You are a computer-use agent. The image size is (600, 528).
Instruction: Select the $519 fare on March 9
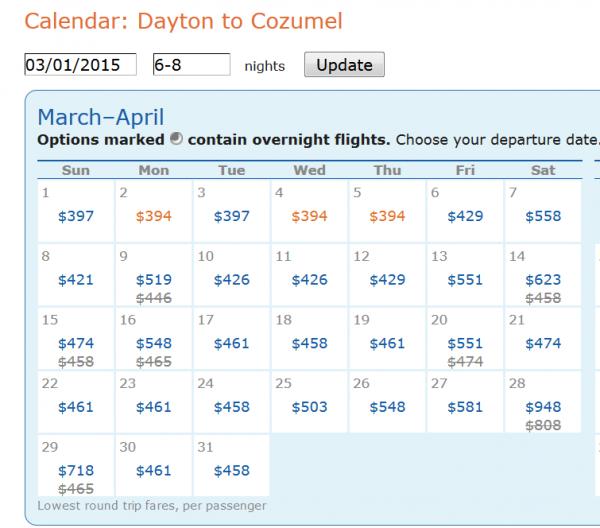pos(153,280)
